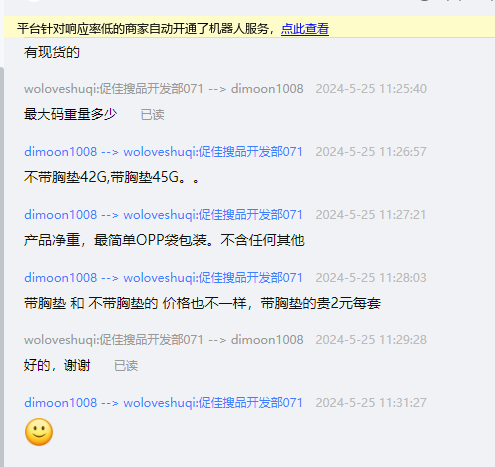
Task: Select the message 最大码重量多少
Action: (x=70, y=114)
